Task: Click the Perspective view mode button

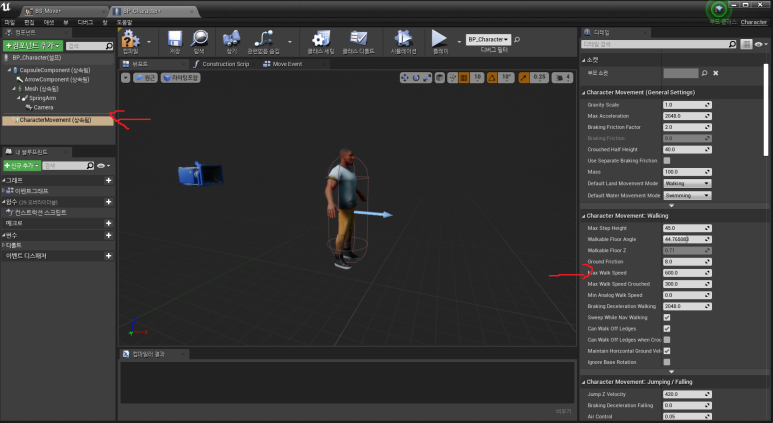Action: 145,77
